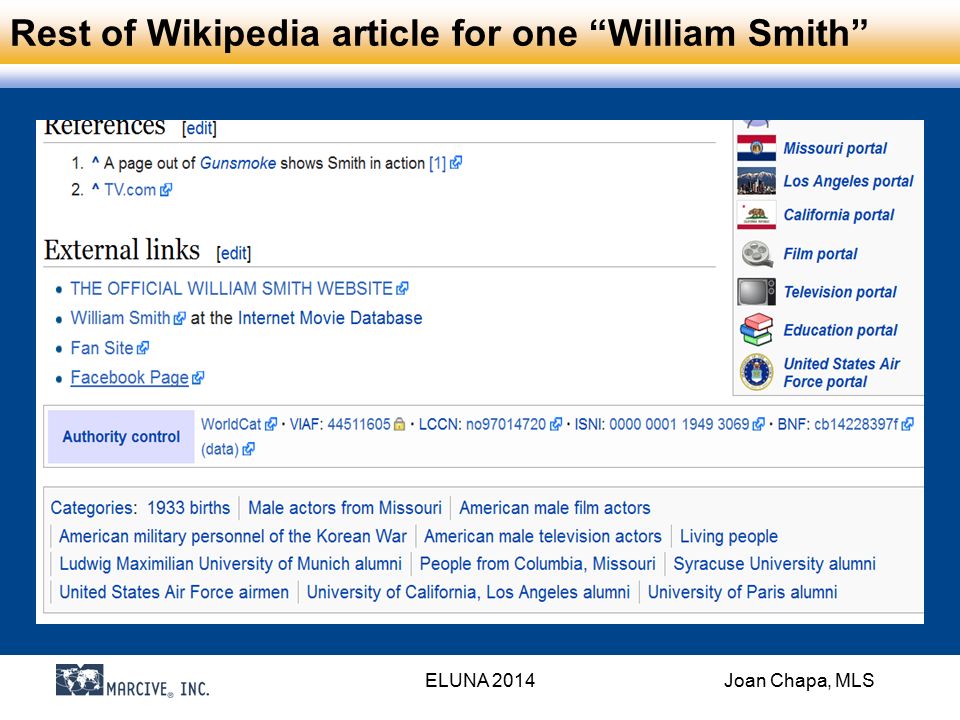The height and width of the screenshot is (720, 960).
Task: Open the Living people category
Action: 729,536
